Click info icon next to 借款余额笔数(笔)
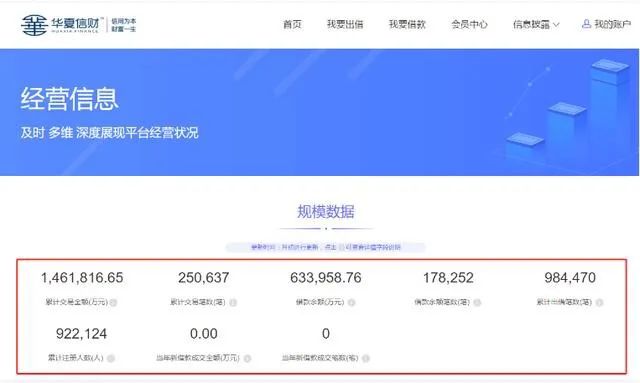640x383 pixels. 477,303
